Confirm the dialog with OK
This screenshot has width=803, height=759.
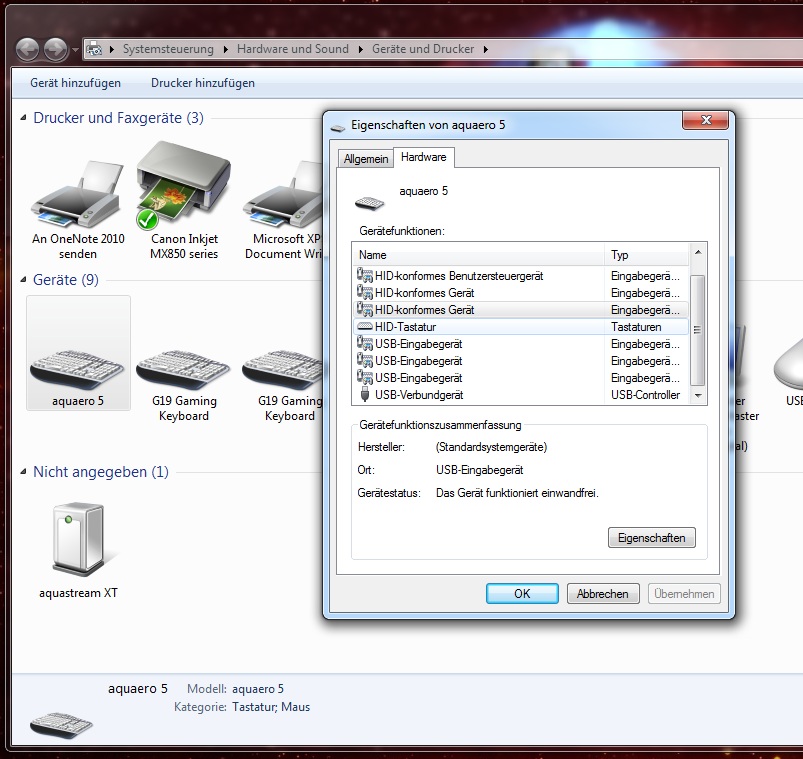(x=522, y=593)
